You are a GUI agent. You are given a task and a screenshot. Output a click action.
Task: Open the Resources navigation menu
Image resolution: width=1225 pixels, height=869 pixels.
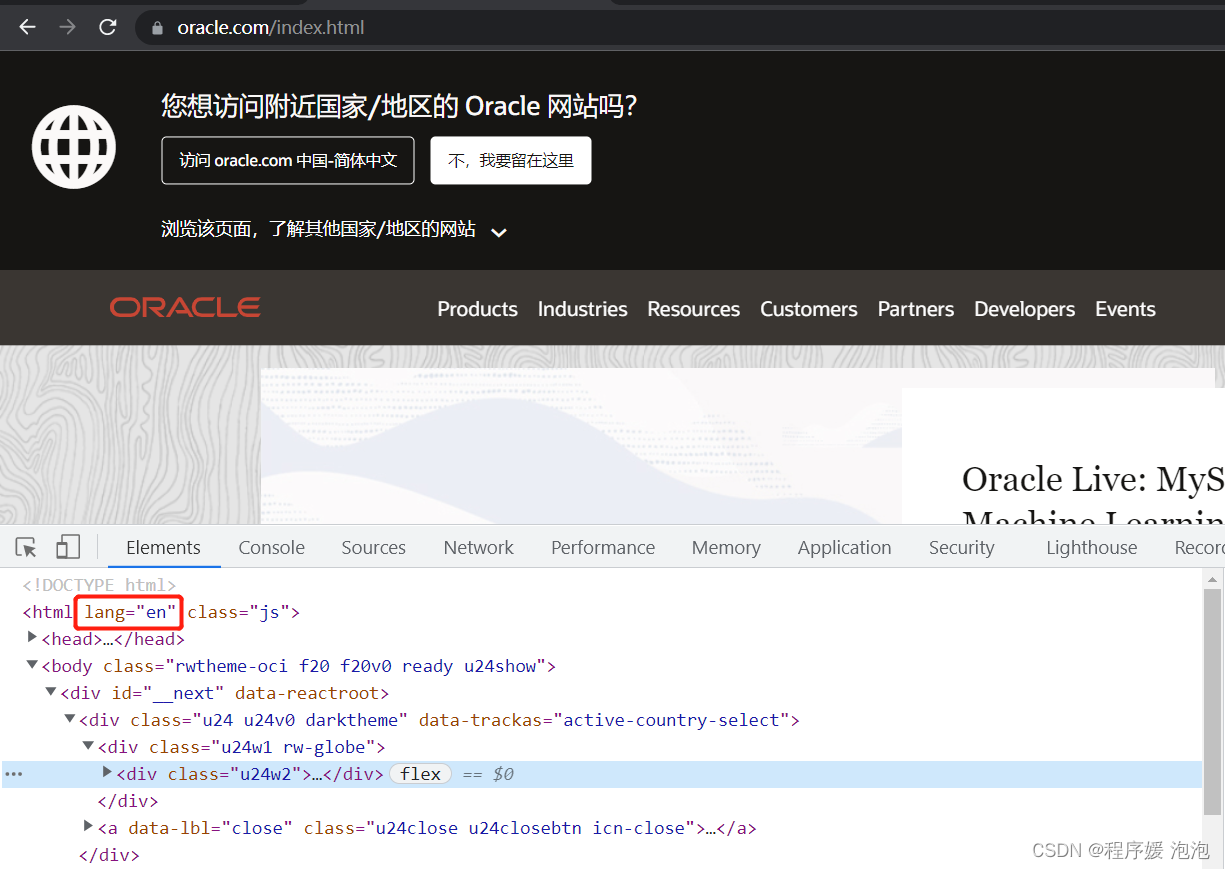pos(694,309)
